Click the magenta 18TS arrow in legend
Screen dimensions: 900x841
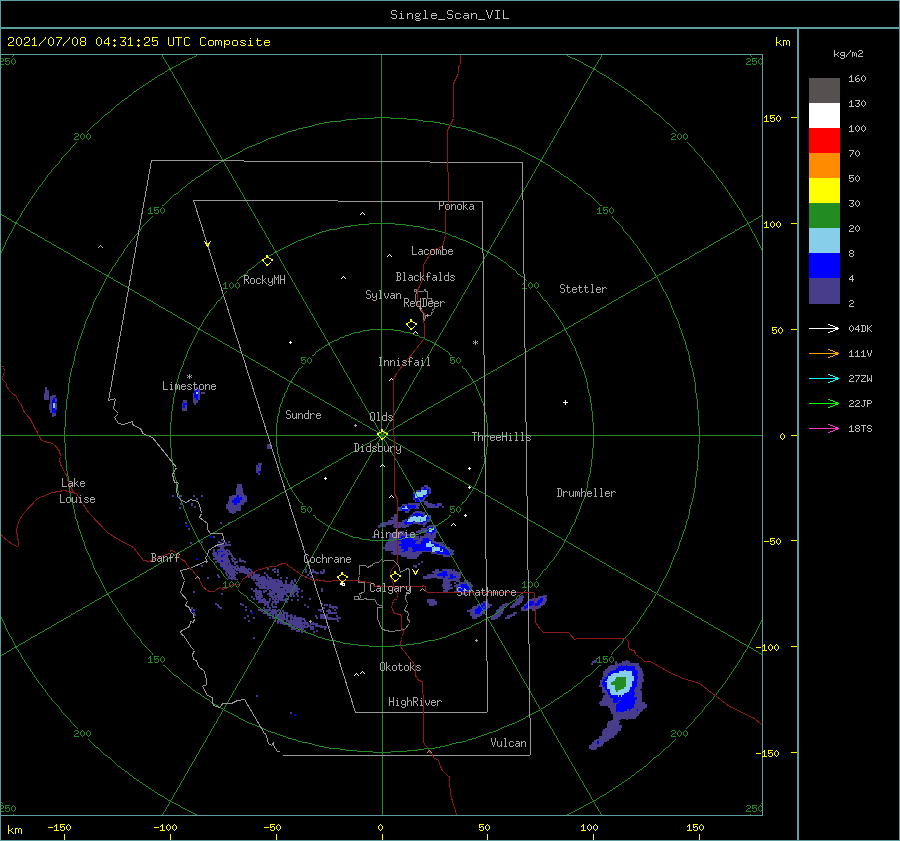tap(824, 428)
